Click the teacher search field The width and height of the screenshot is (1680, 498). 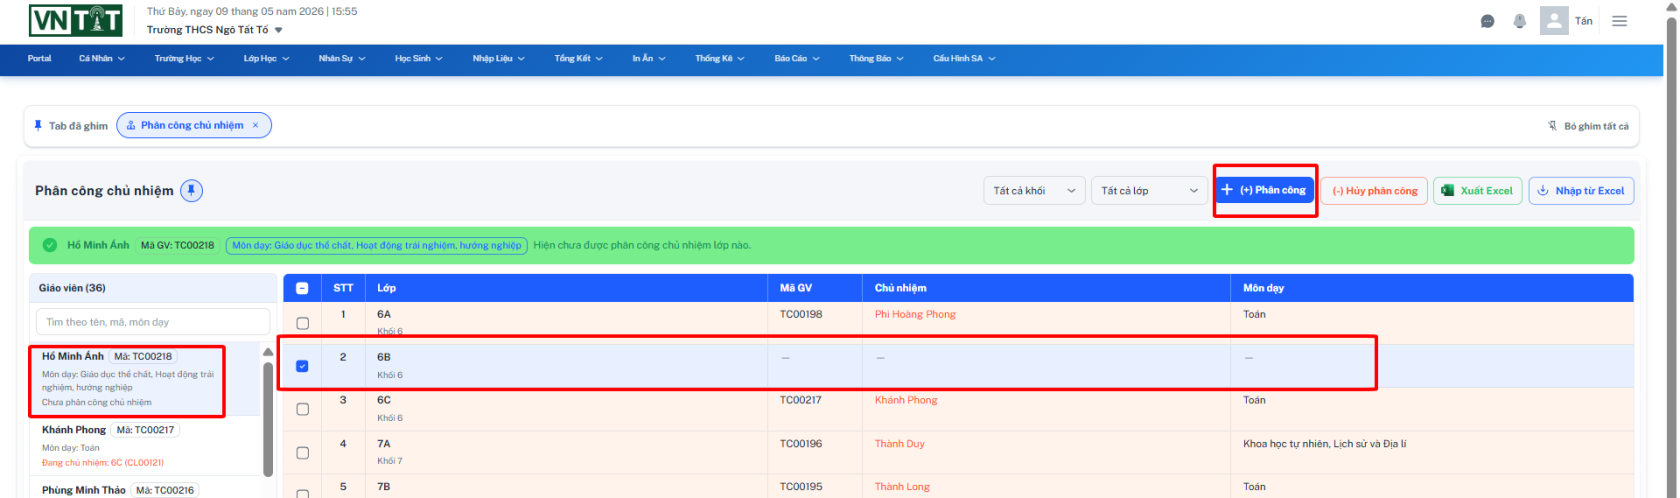[154, 322]
